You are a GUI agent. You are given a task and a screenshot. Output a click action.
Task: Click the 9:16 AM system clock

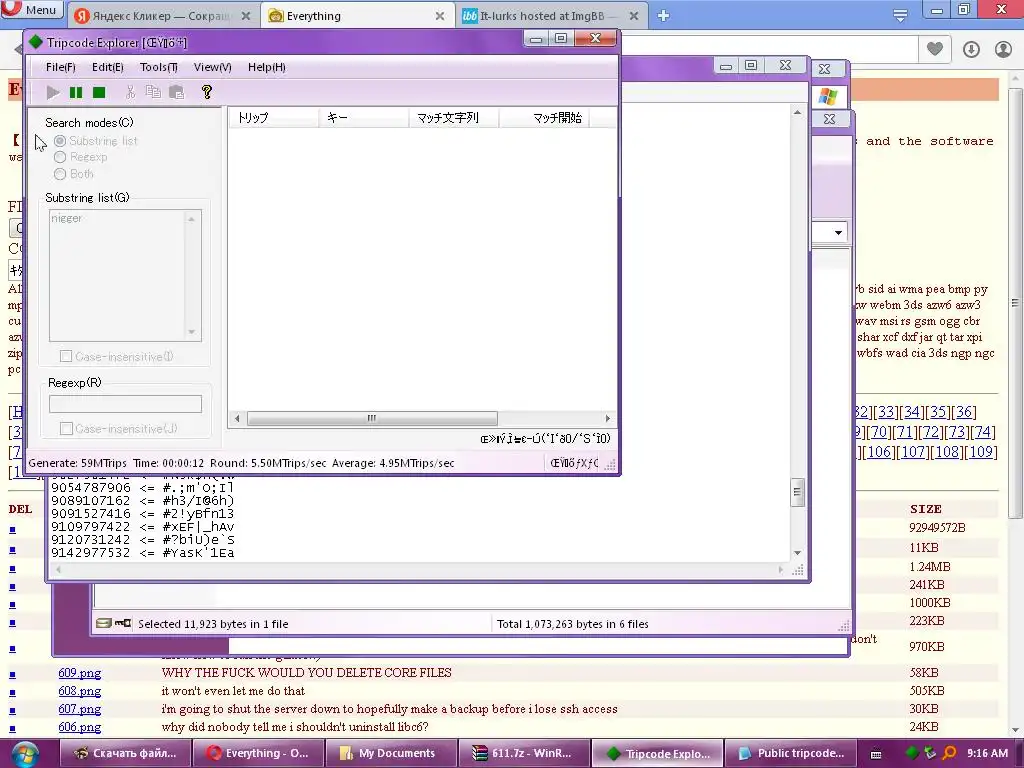(x=987, y=753)
